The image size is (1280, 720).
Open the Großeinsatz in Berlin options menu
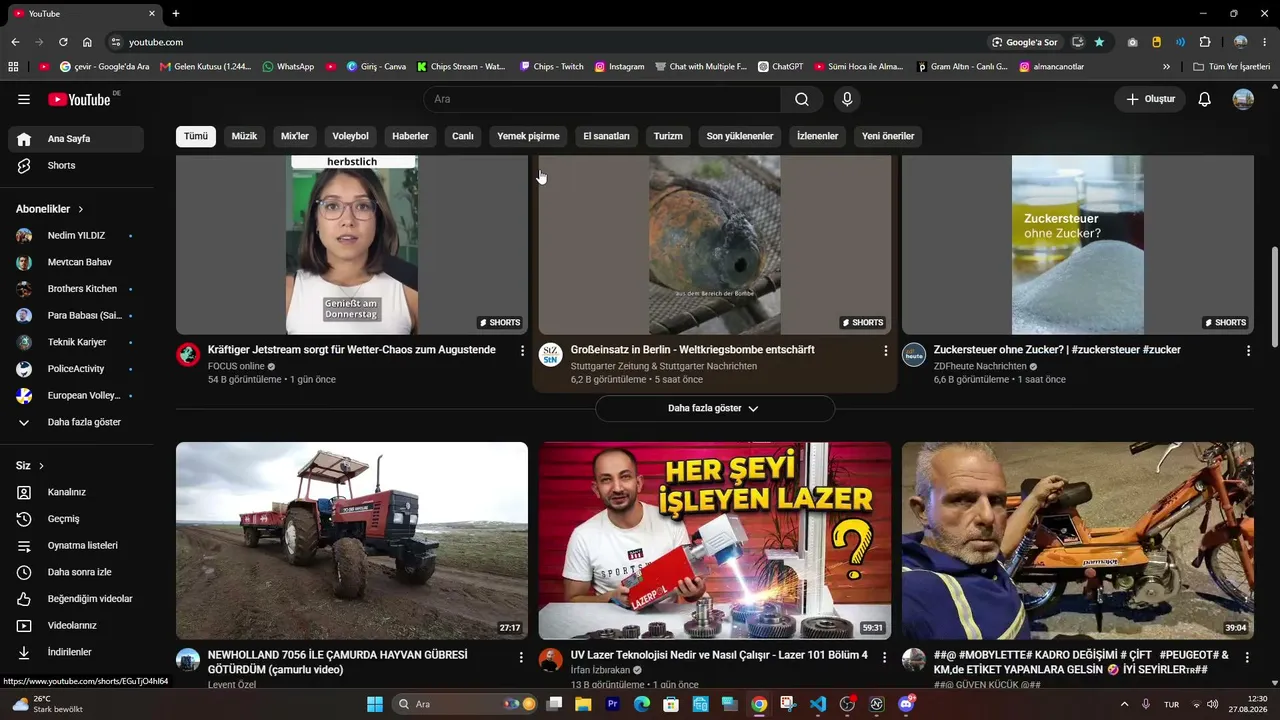(885, 351)
